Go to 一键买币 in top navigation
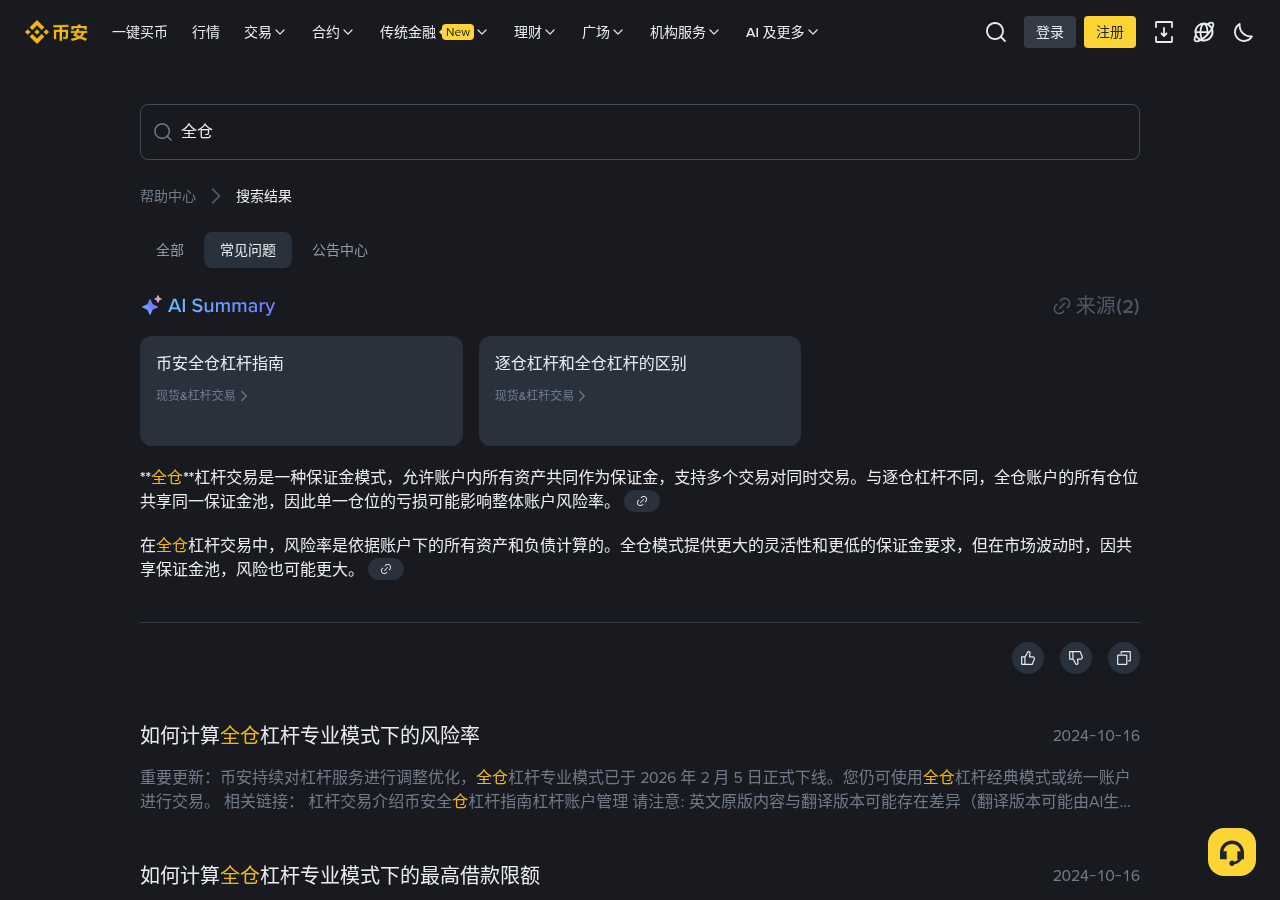Screen dimensions: 1280x900 coord(140,32)
